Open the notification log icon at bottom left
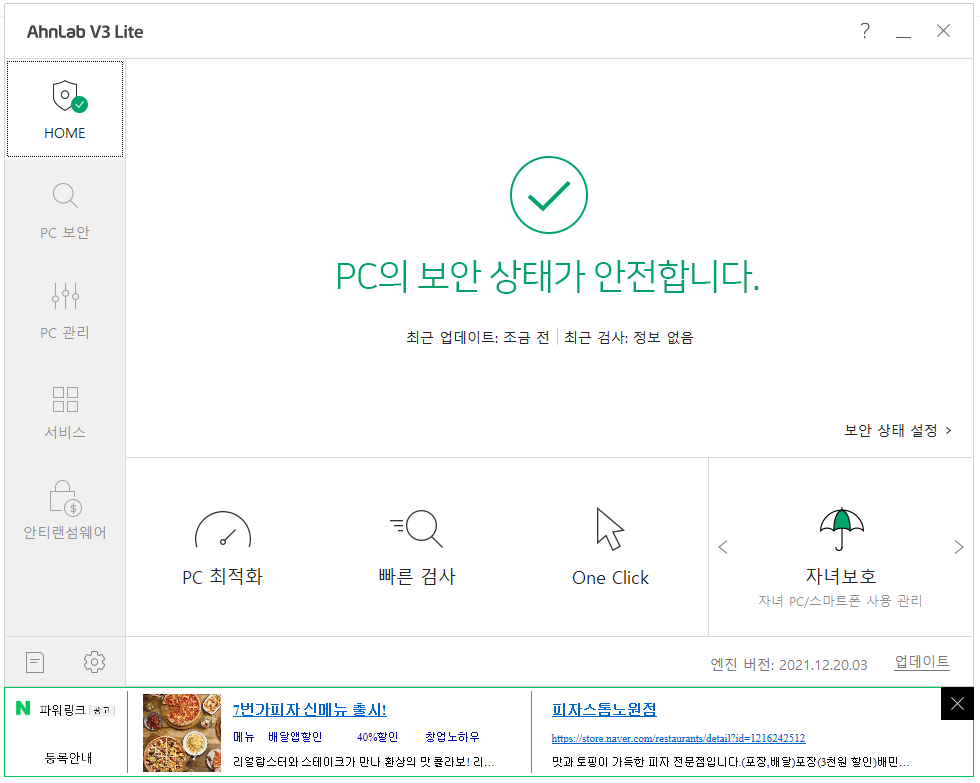The height and width of the screenshot is (783, 980). click(34, 661)
